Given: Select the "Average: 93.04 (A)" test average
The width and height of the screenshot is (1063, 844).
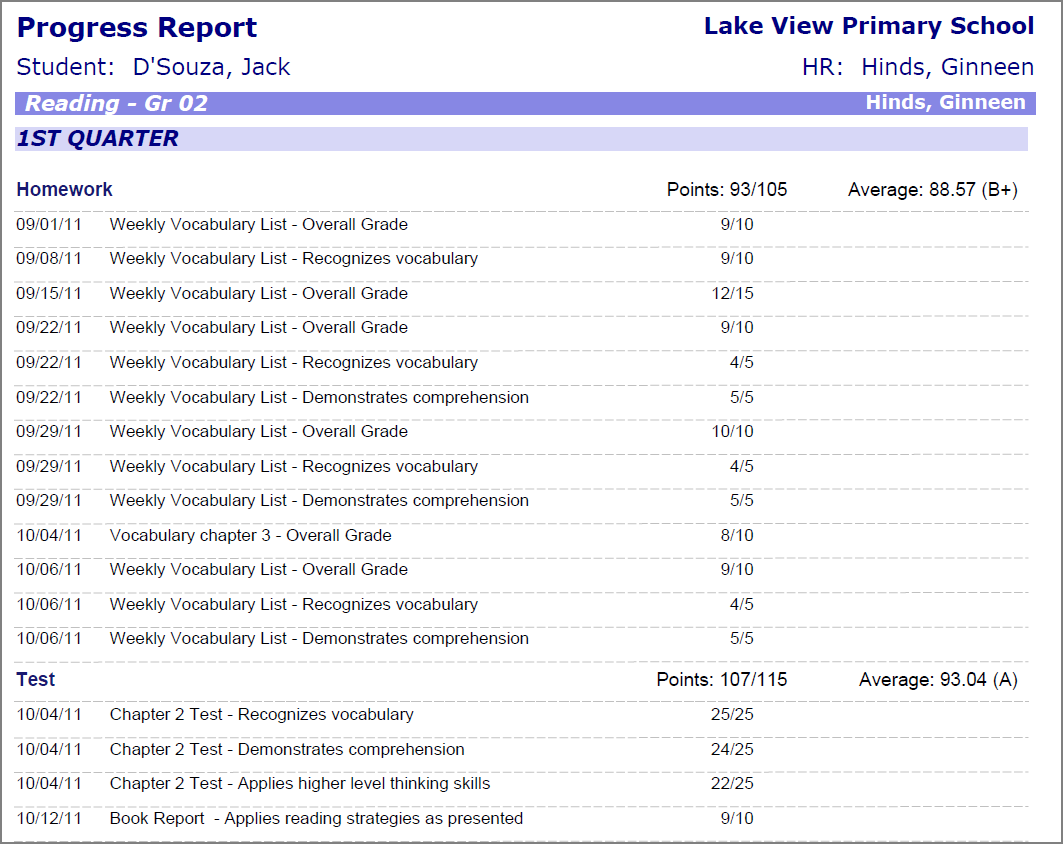Looking at the screenshot, I should click(x=938, y=680).
